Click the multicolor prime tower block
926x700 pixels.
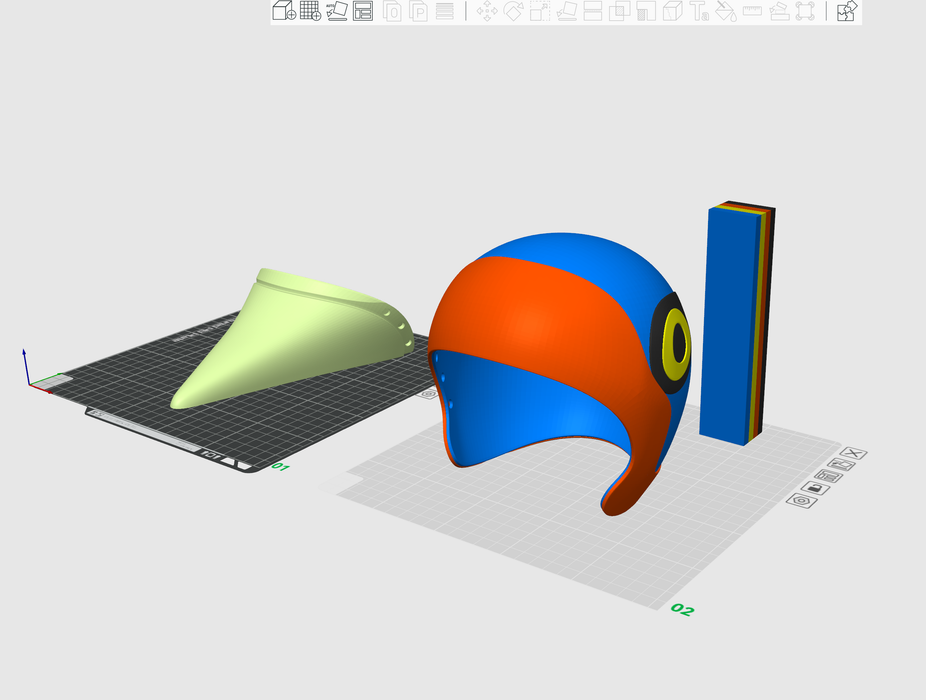[x=730, y=320]
